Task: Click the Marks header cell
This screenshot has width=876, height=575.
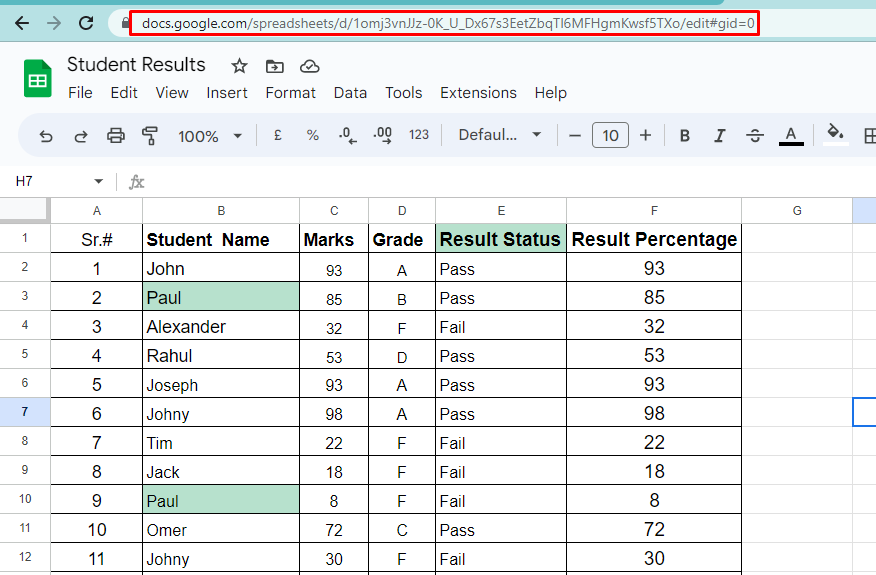Action: click(x=334, y=239)
